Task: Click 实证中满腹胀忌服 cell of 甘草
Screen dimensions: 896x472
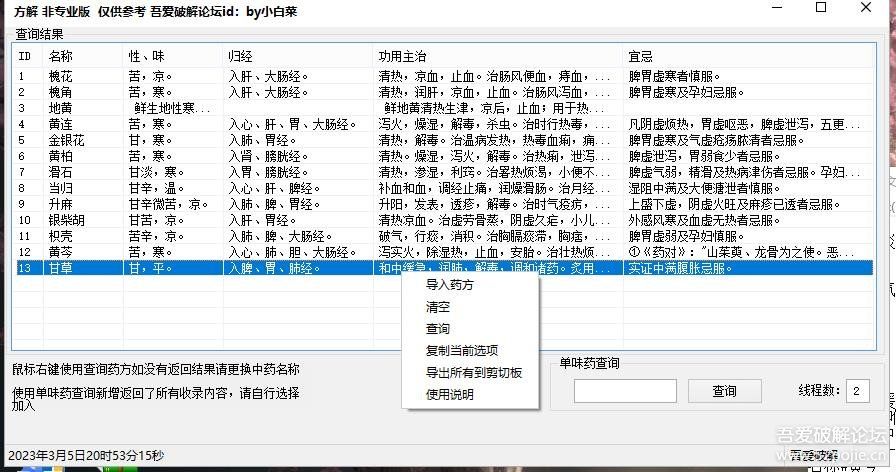Action: pyautogui.click(x=680, y=268)
